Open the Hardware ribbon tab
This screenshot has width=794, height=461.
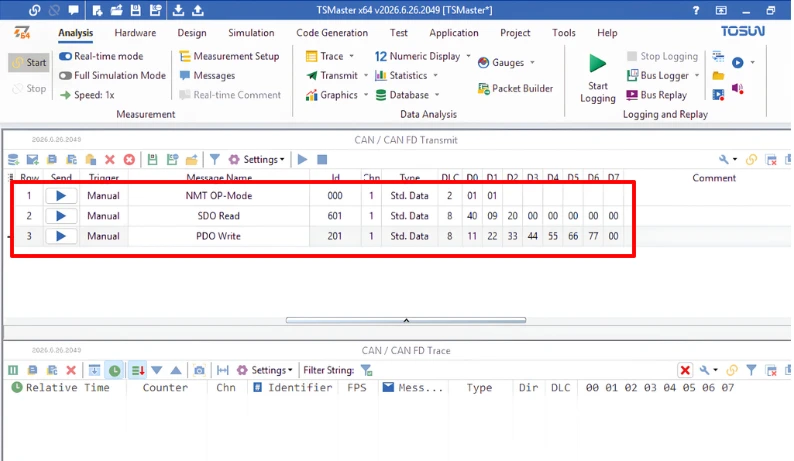pos(135,33)
